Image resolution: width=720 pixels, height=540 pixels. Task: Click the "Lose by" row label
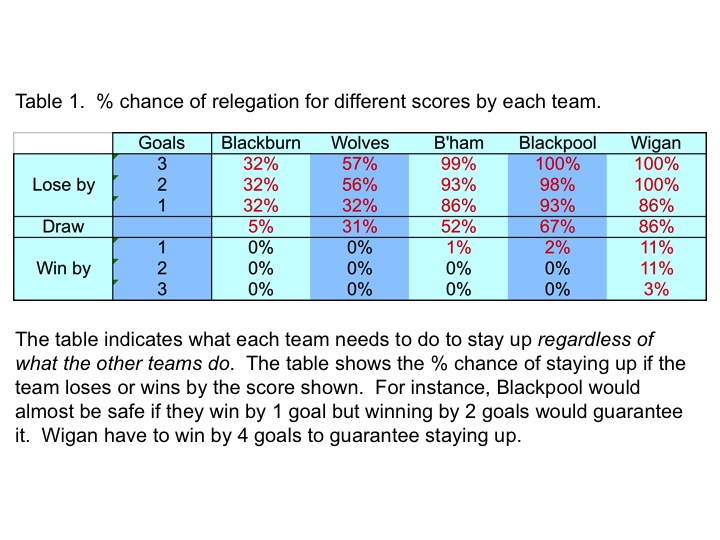[64, 185]
